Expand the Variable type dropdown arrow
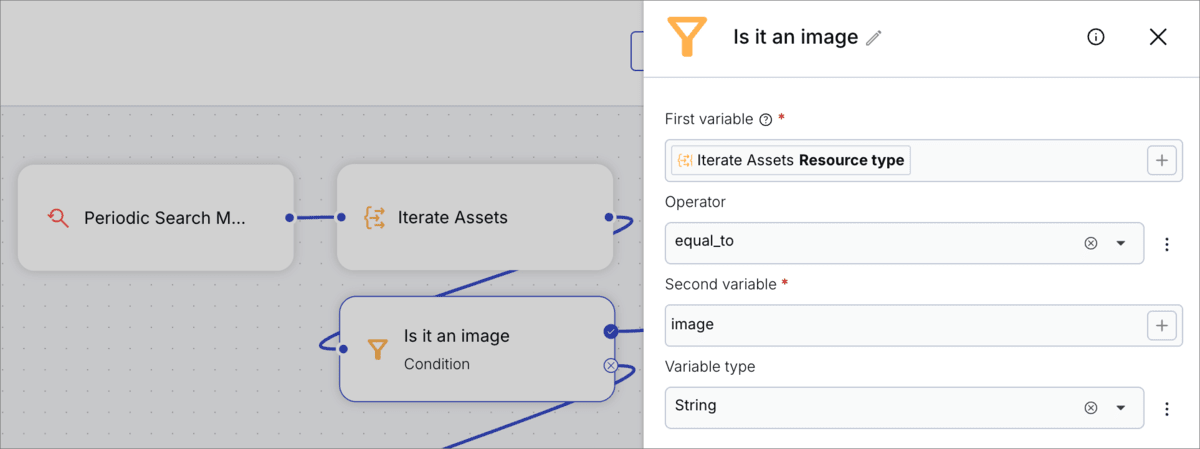Viewport: 1200px width, 449px height. 1121,407
